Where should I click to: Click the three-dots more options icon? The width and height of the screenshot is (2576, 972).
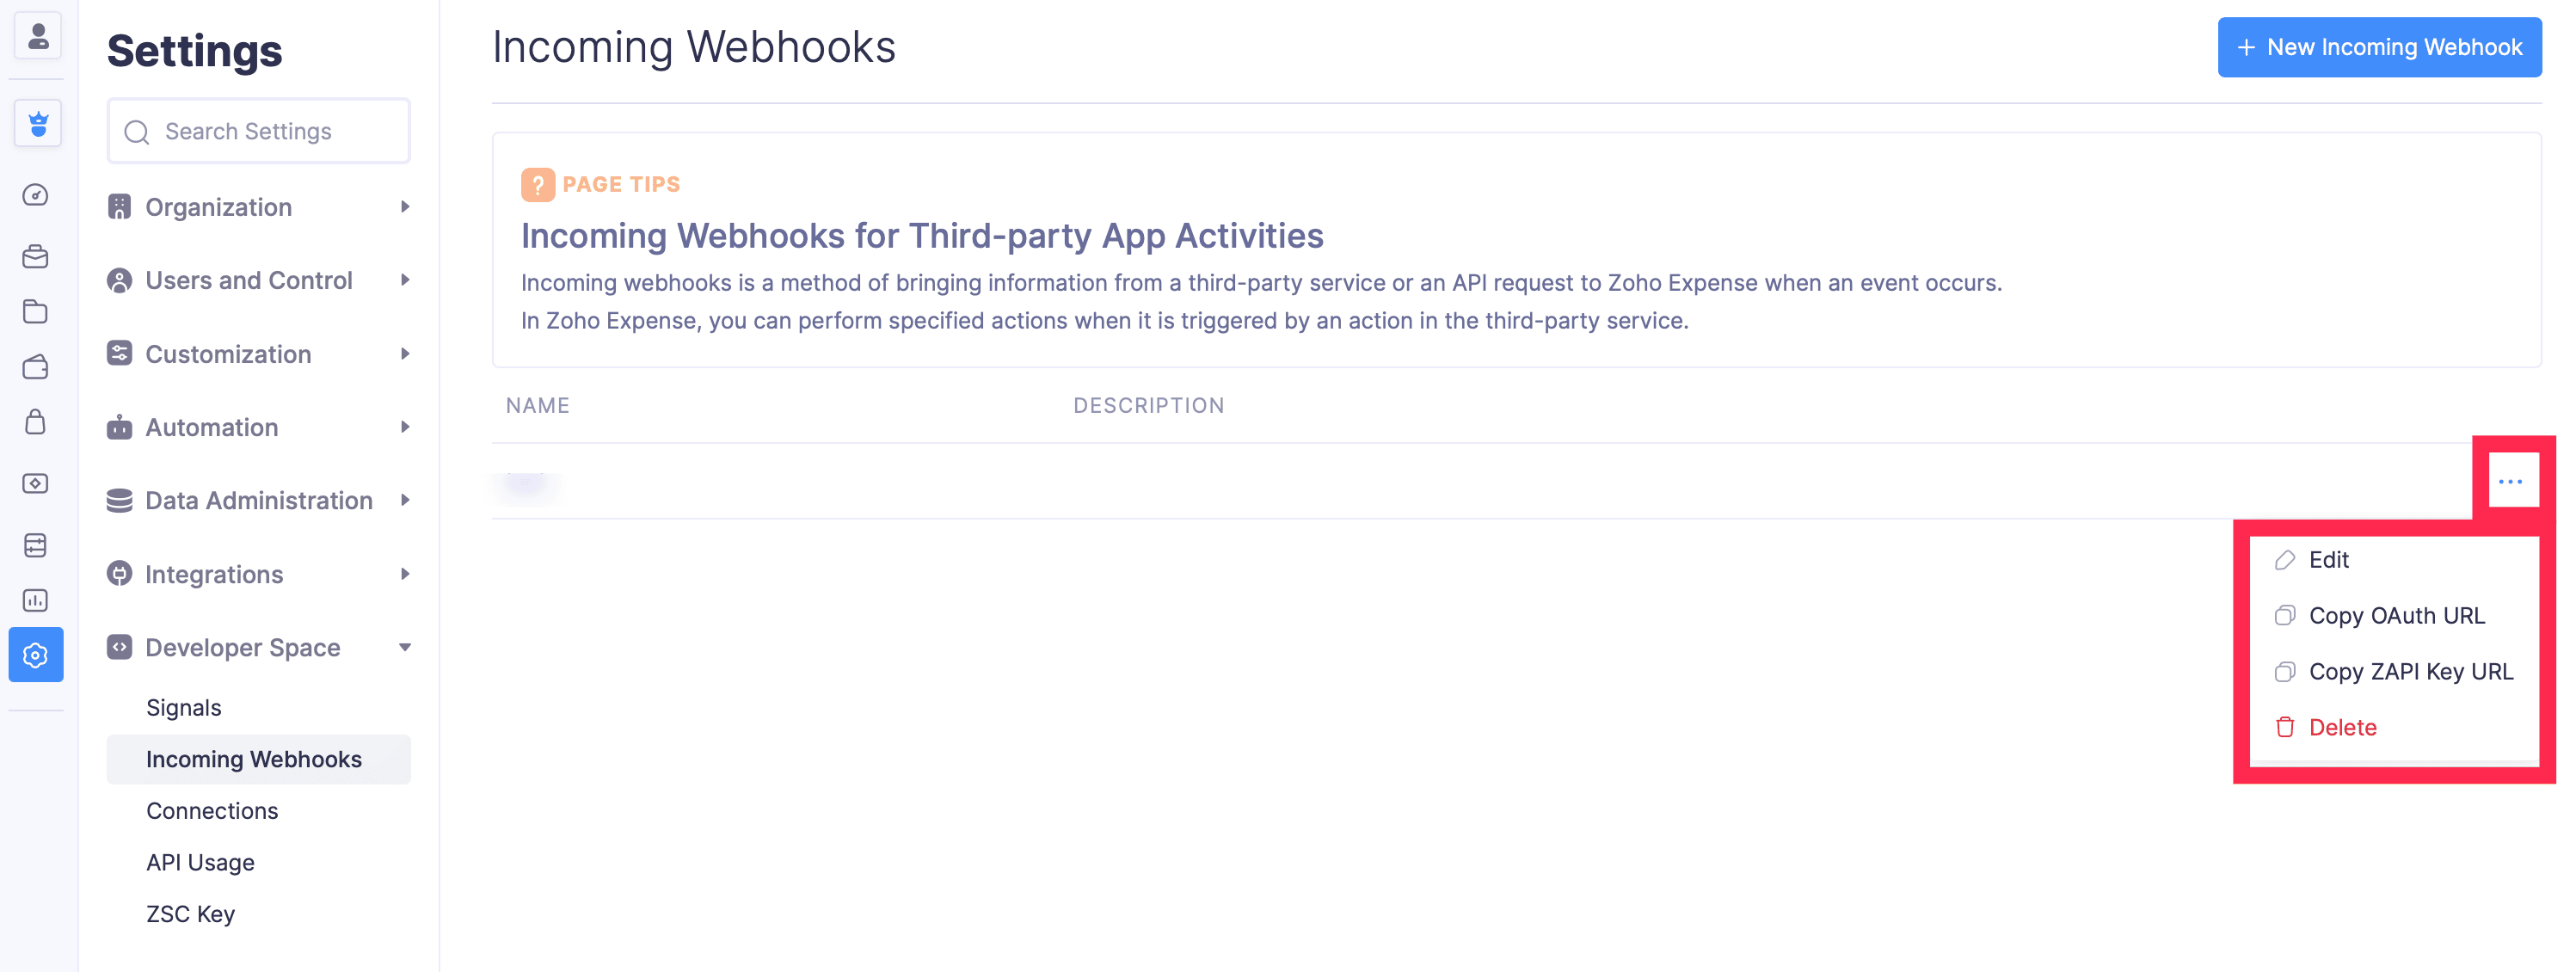pyautogui.click(x=2510, y=481)
